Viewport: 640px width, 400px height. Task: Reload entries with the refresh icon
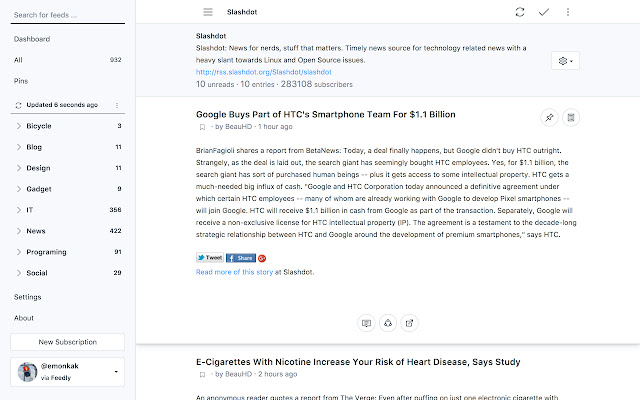pos(520,12)
